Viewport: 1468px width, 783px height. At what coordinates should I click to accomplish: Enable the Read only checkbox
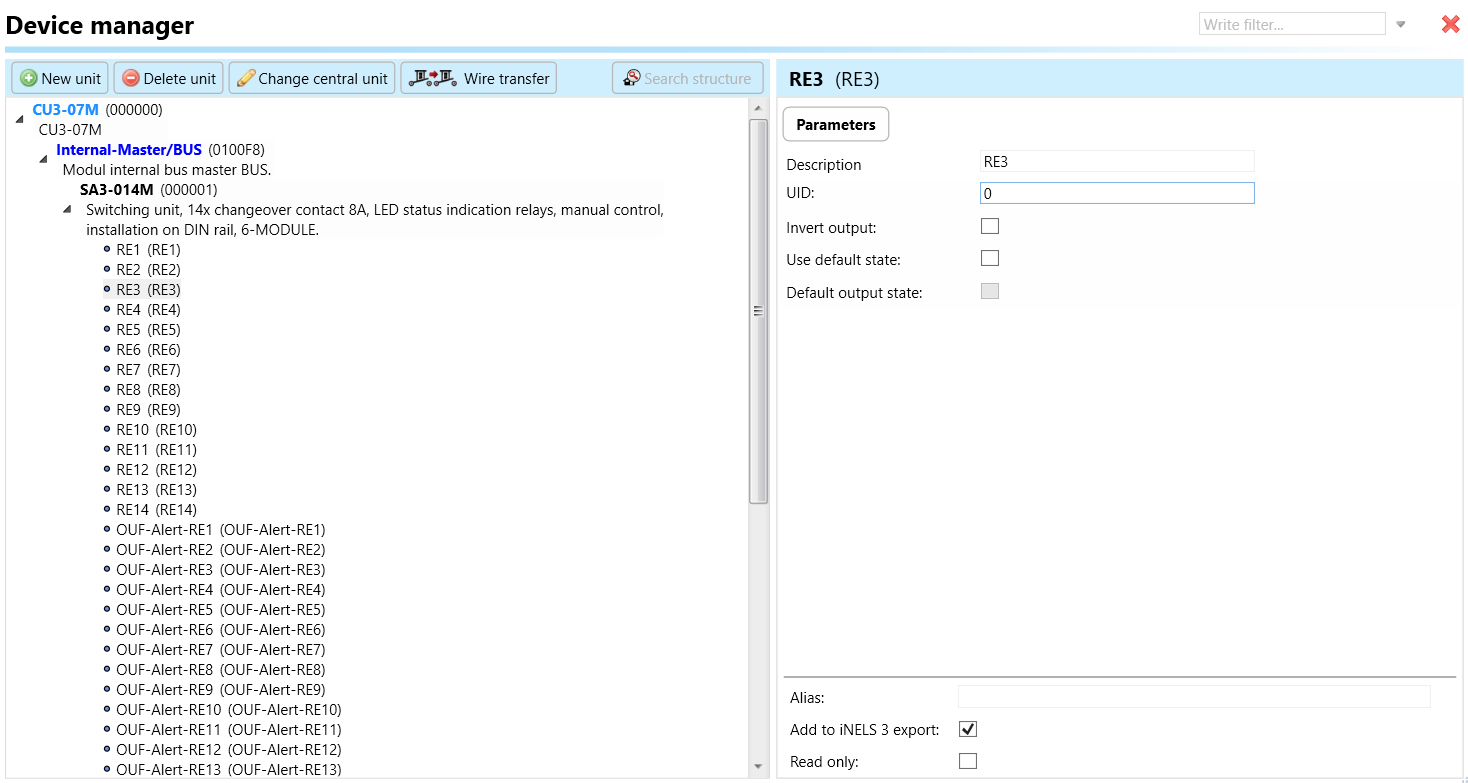click(x=967, y=761)
